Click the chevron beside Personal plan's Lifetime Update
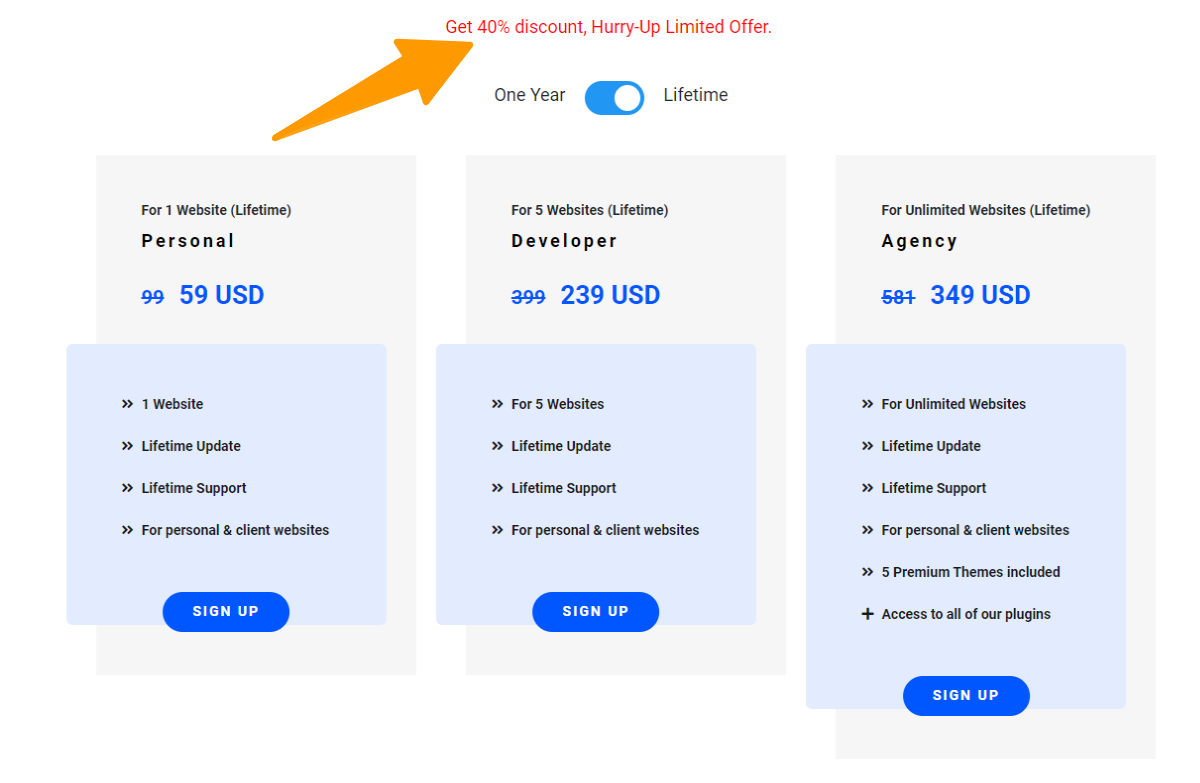The height and width of the screenshot is (783, 1200). (127, 446)
